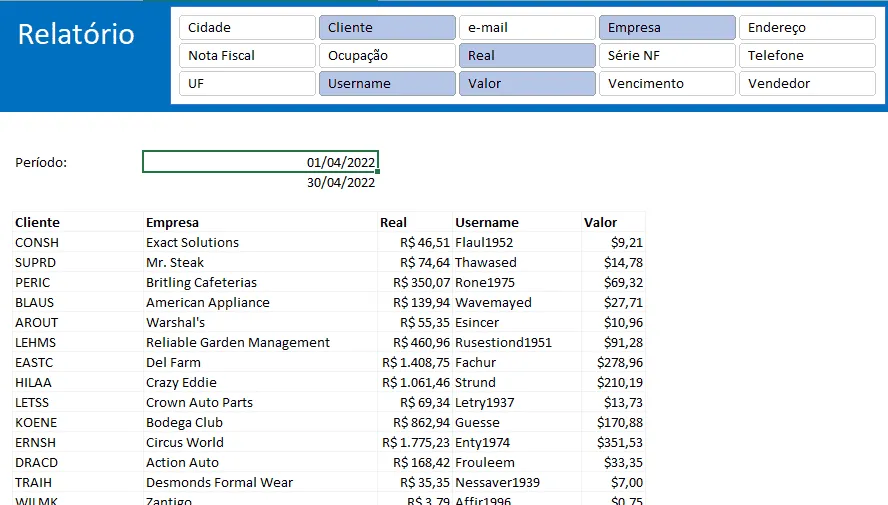Screen dimensions: 888x505
Task: Select the R$ 1.408,75 cell
Action: pos(415,362)
